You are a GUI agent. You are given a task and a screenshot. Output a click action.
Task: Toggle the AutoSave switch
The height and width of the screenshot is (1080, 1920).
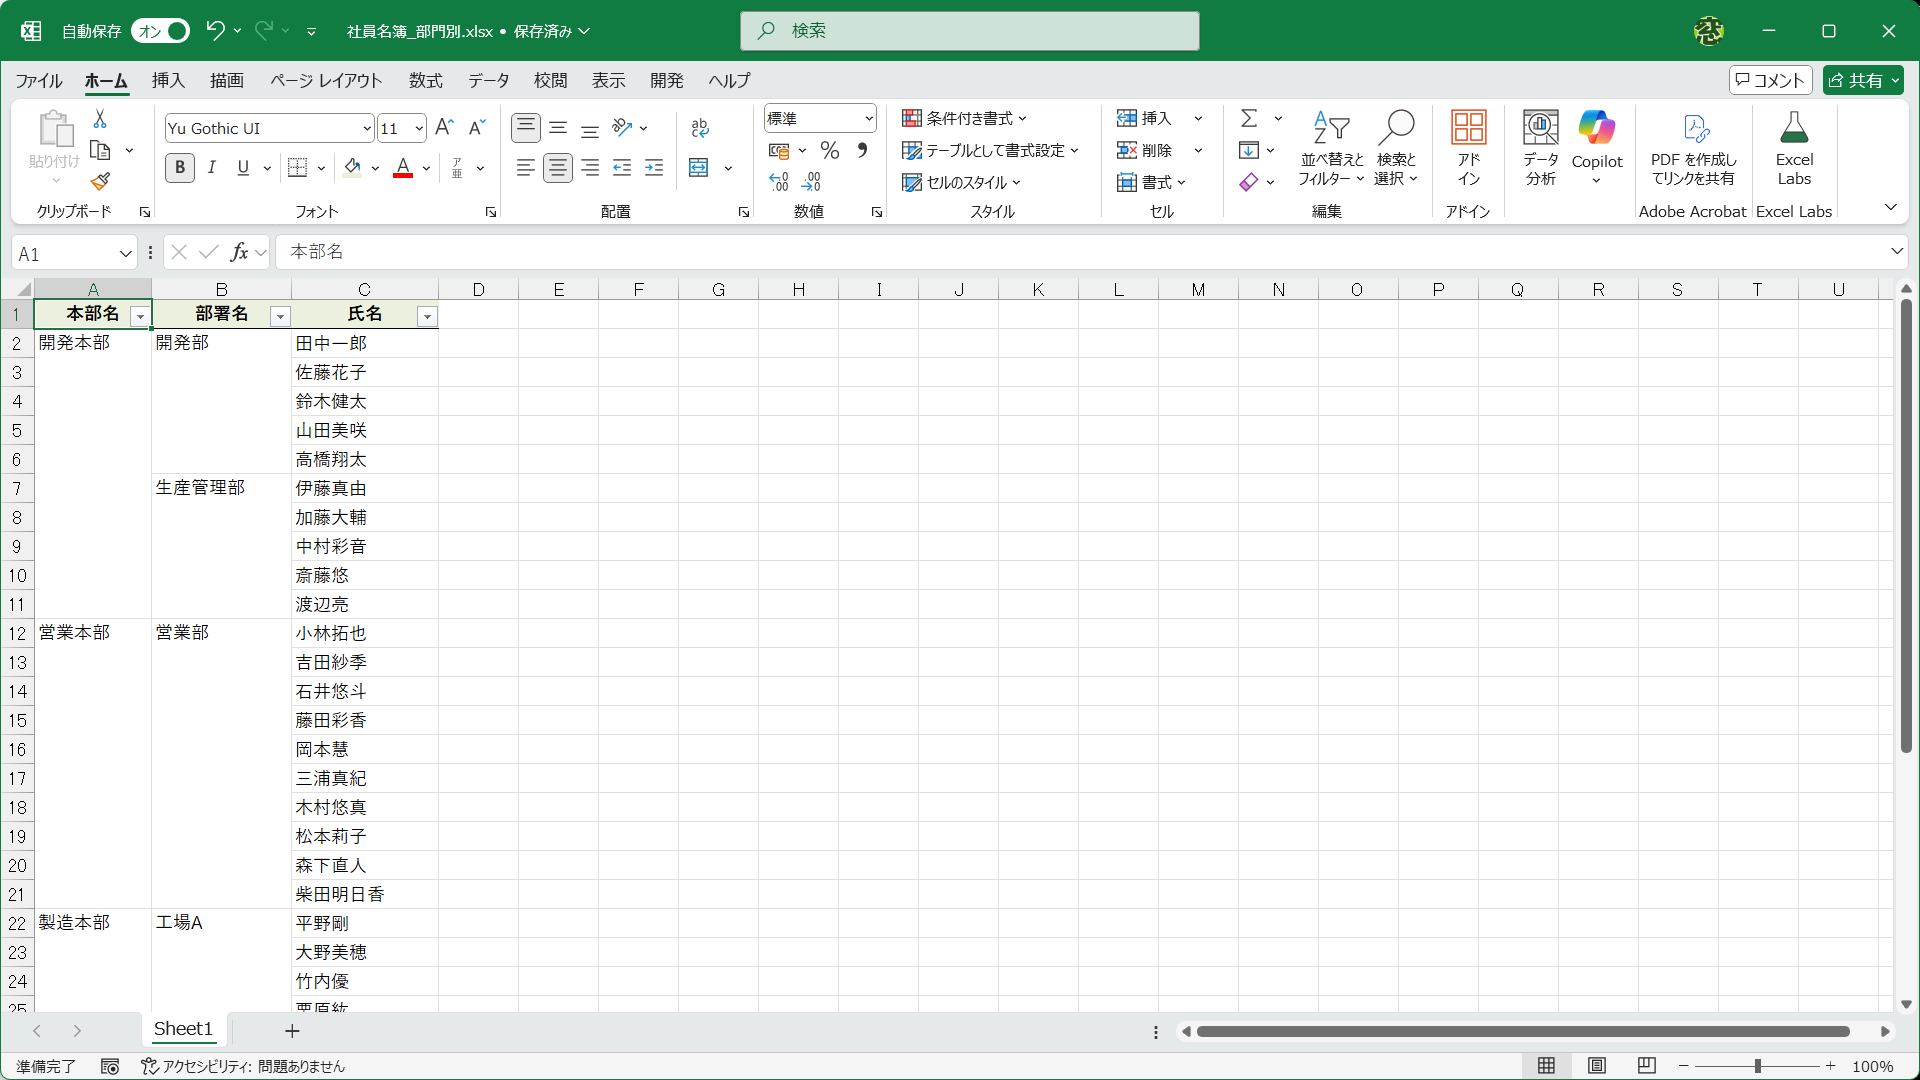(x=162, y=31)
